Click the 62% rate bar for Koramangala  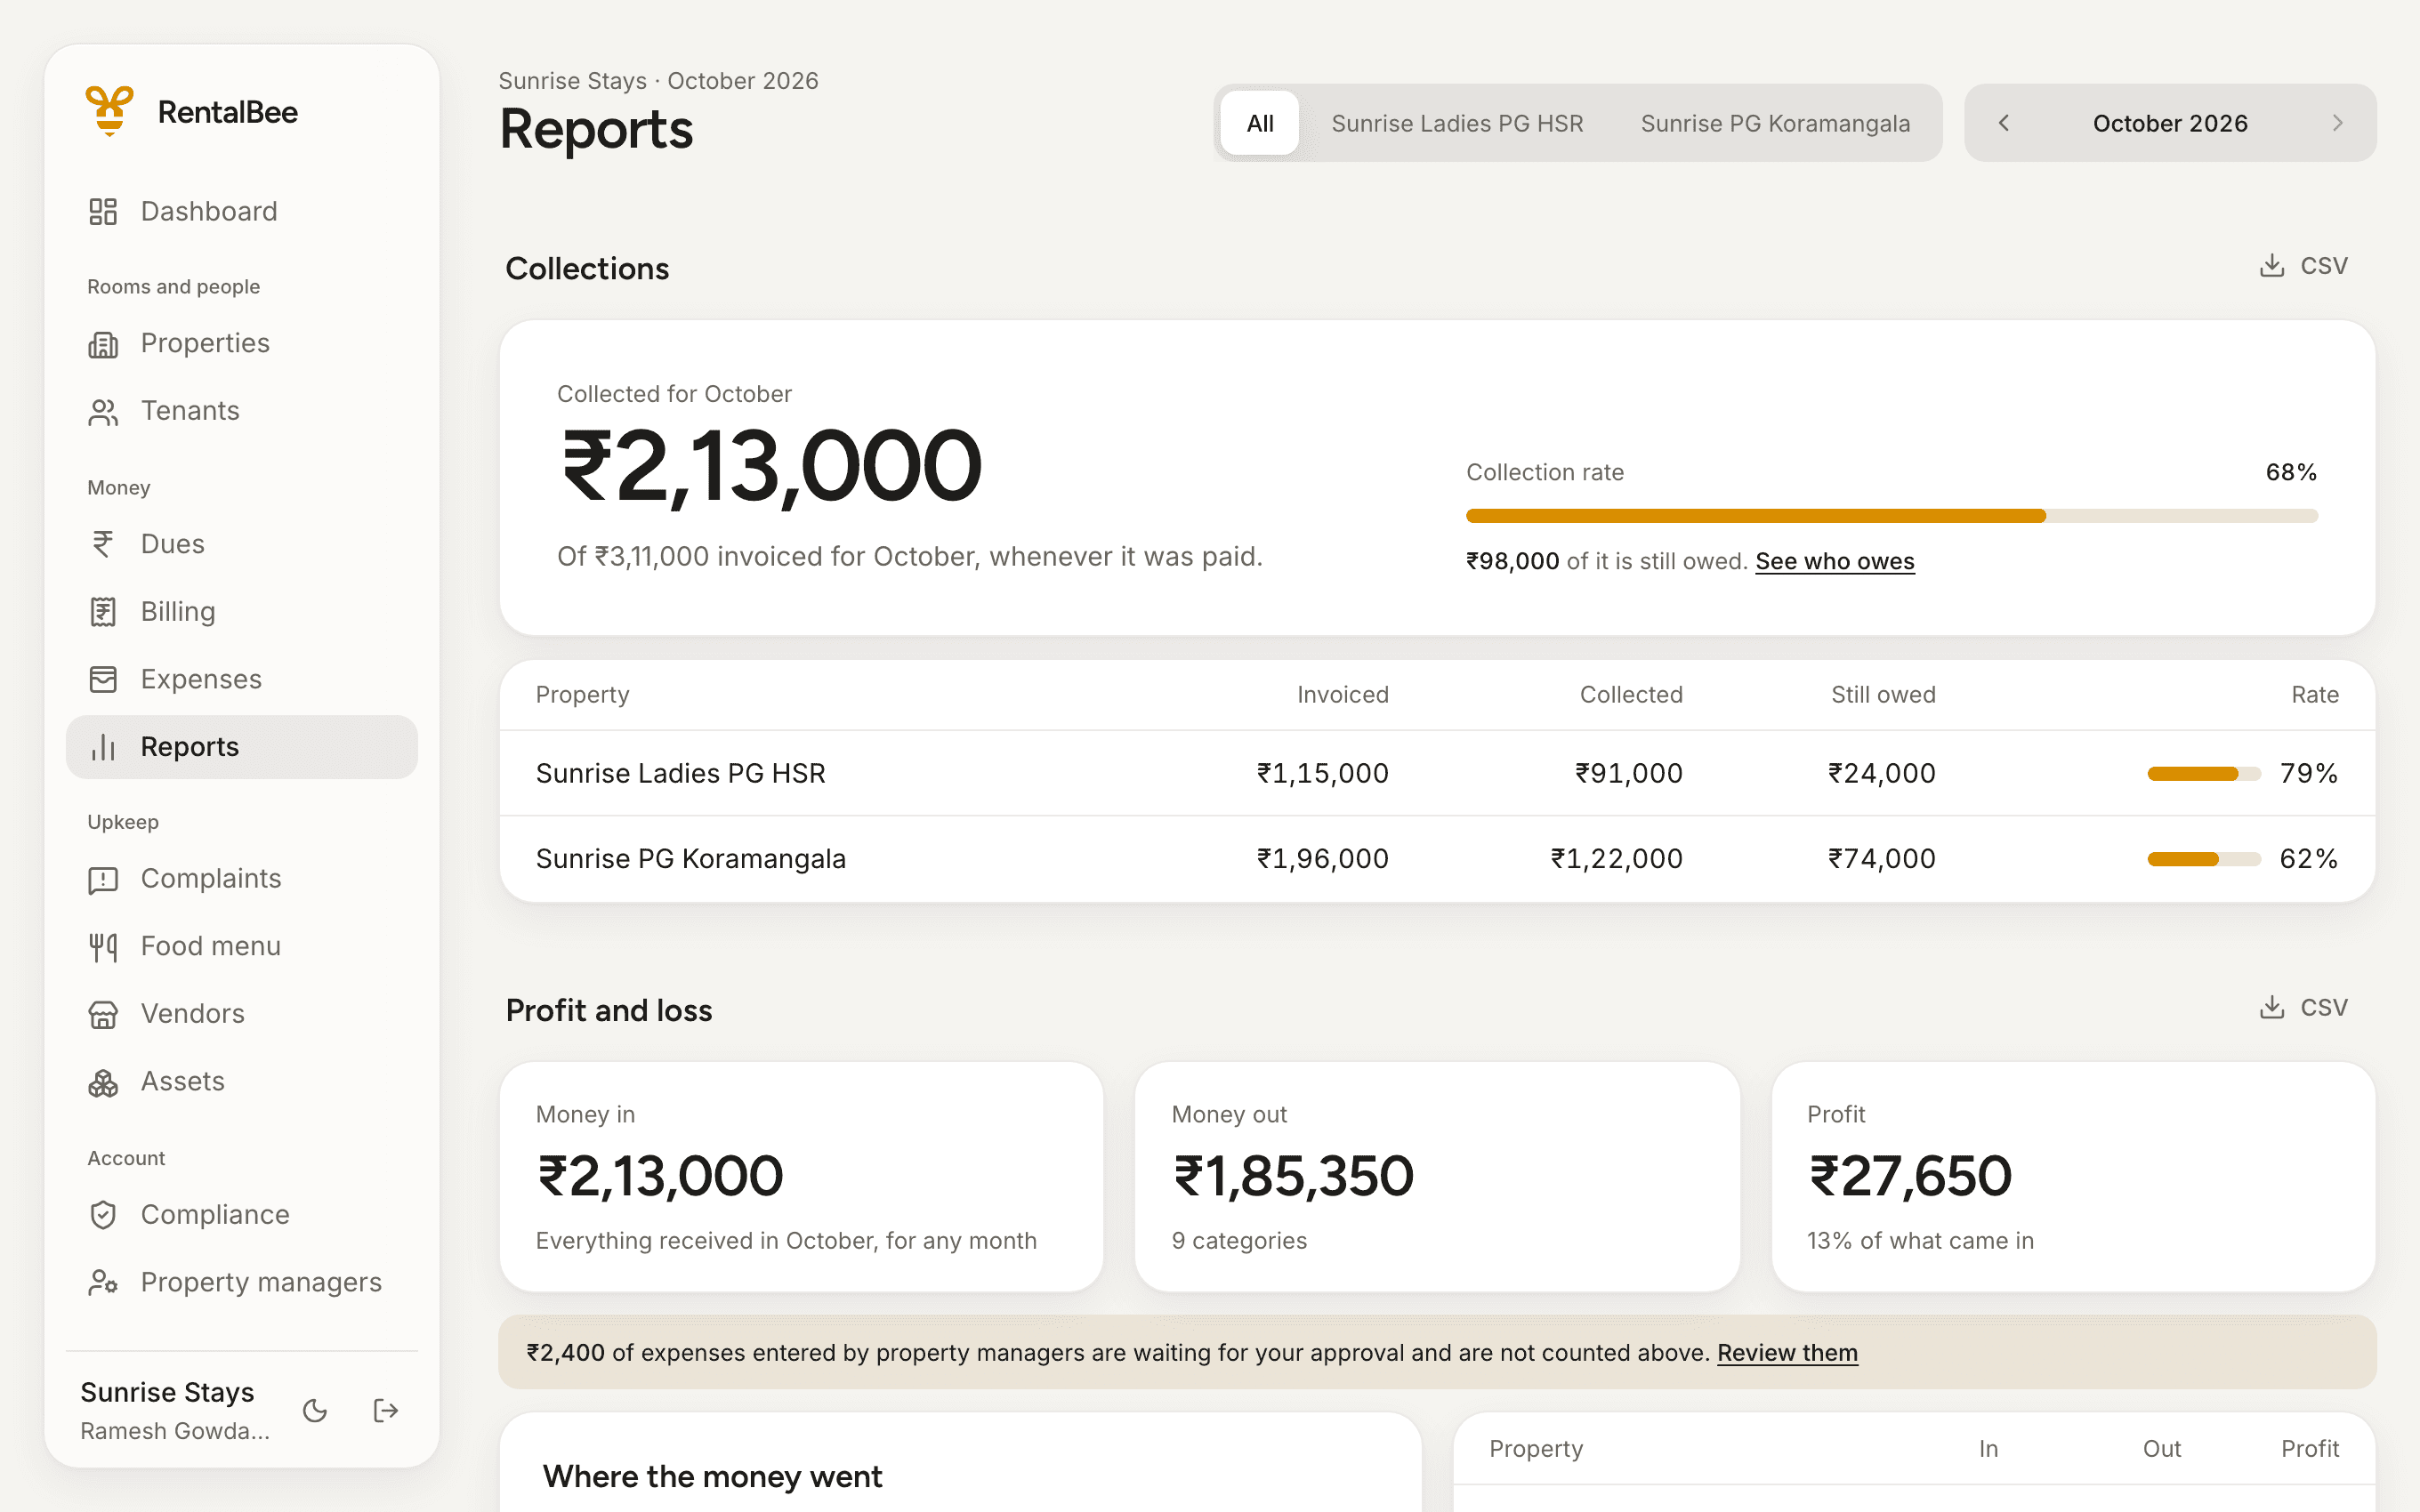[x=2203, y=859]
